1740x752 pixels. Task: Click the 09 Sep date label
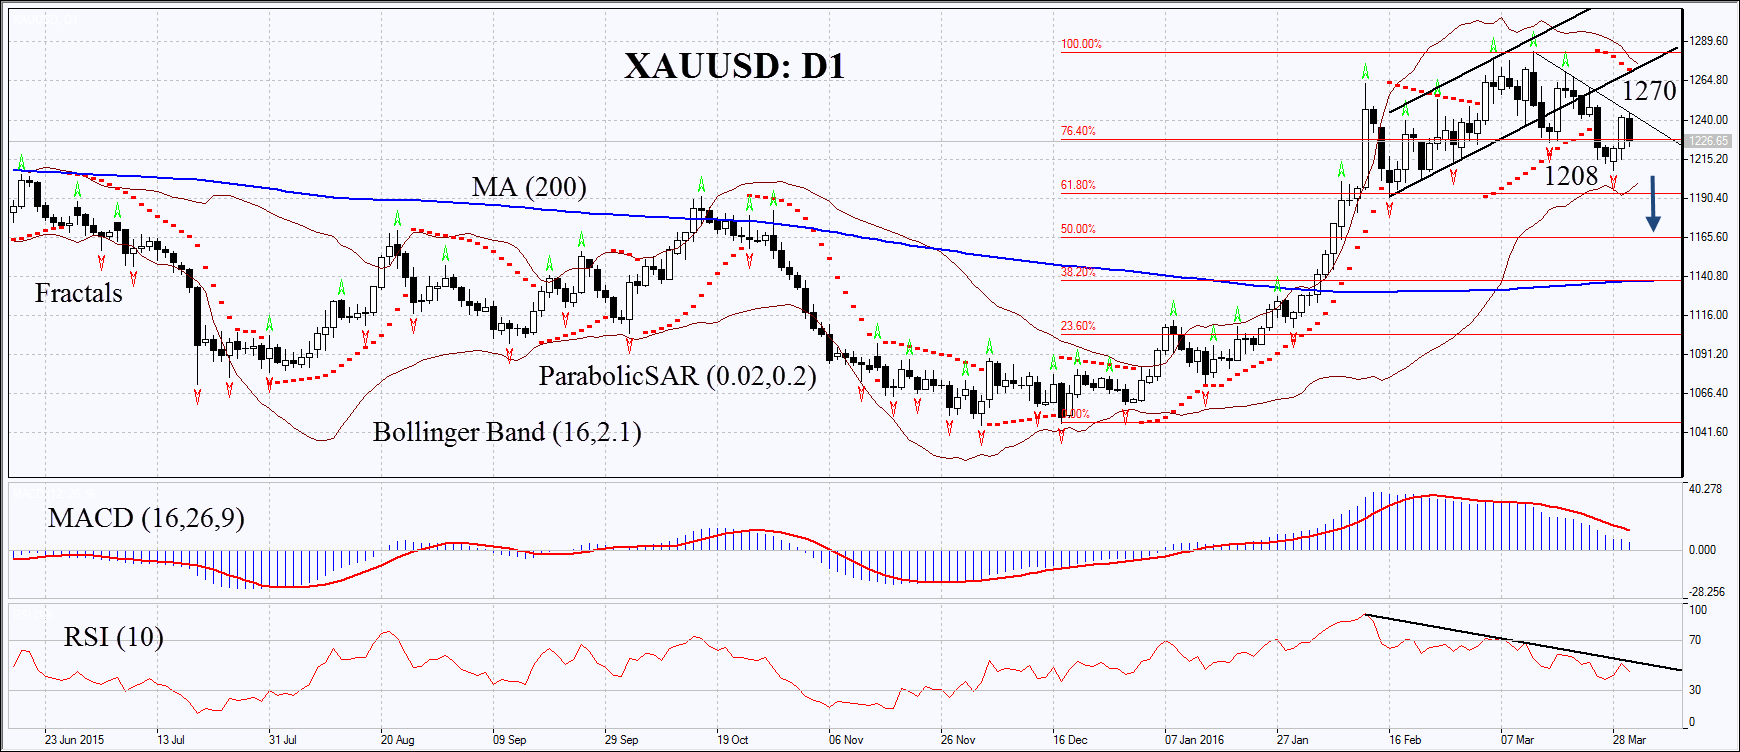point(509,740)
